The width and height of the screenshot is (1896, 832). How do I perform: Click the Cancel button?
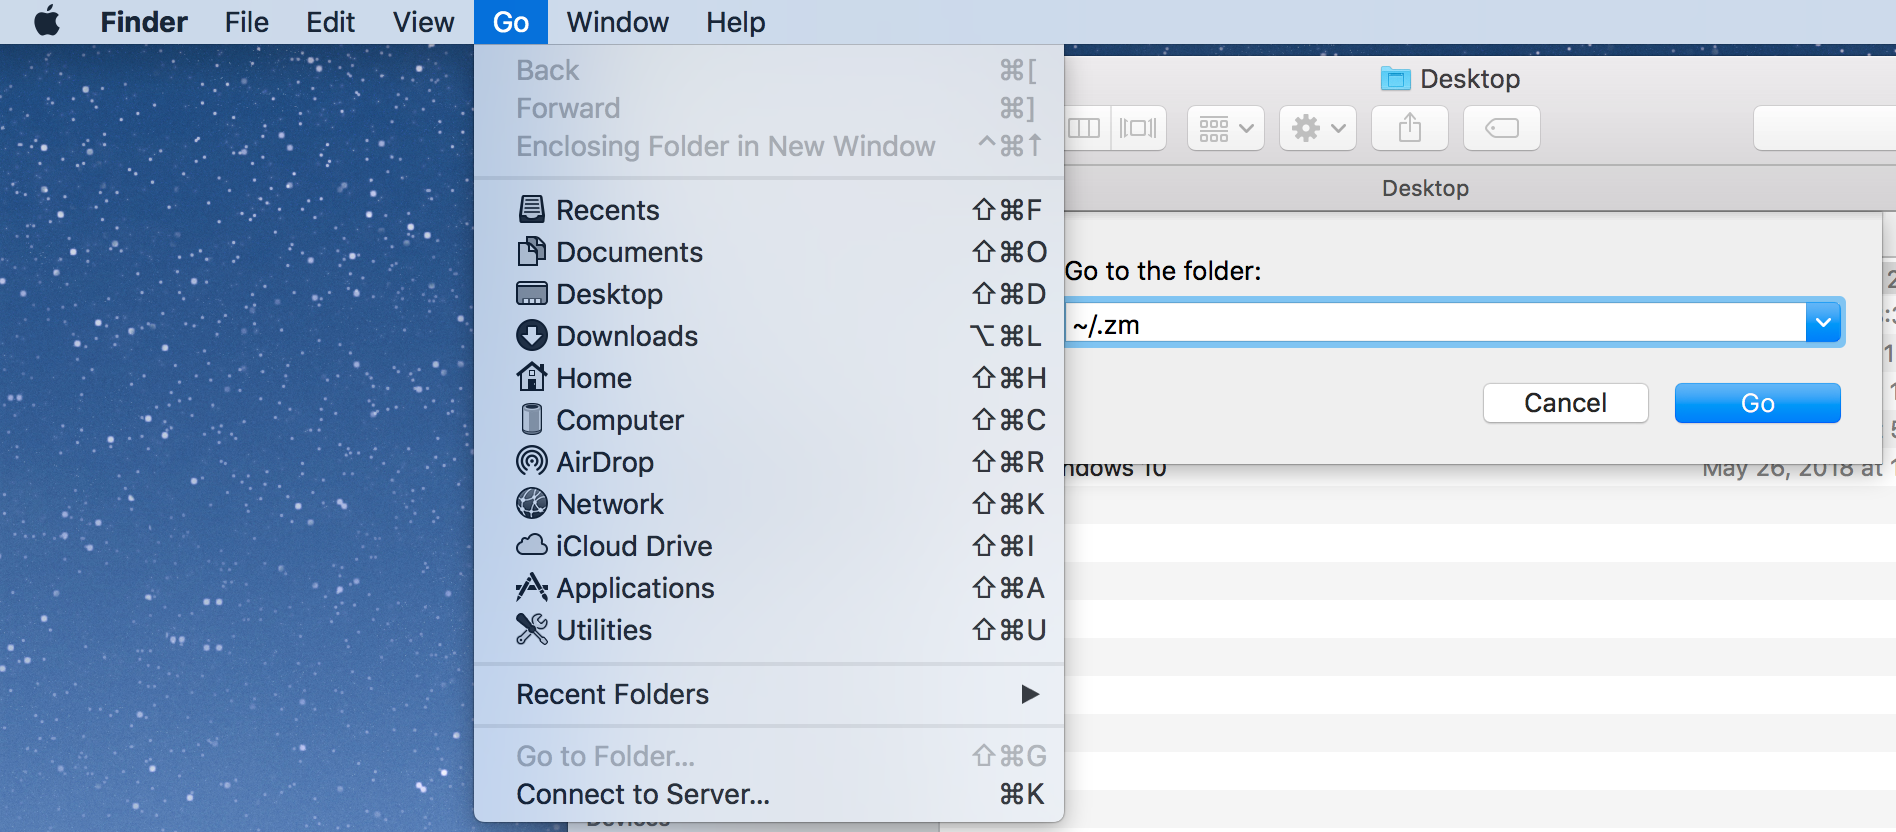[x=1565, y=403]
